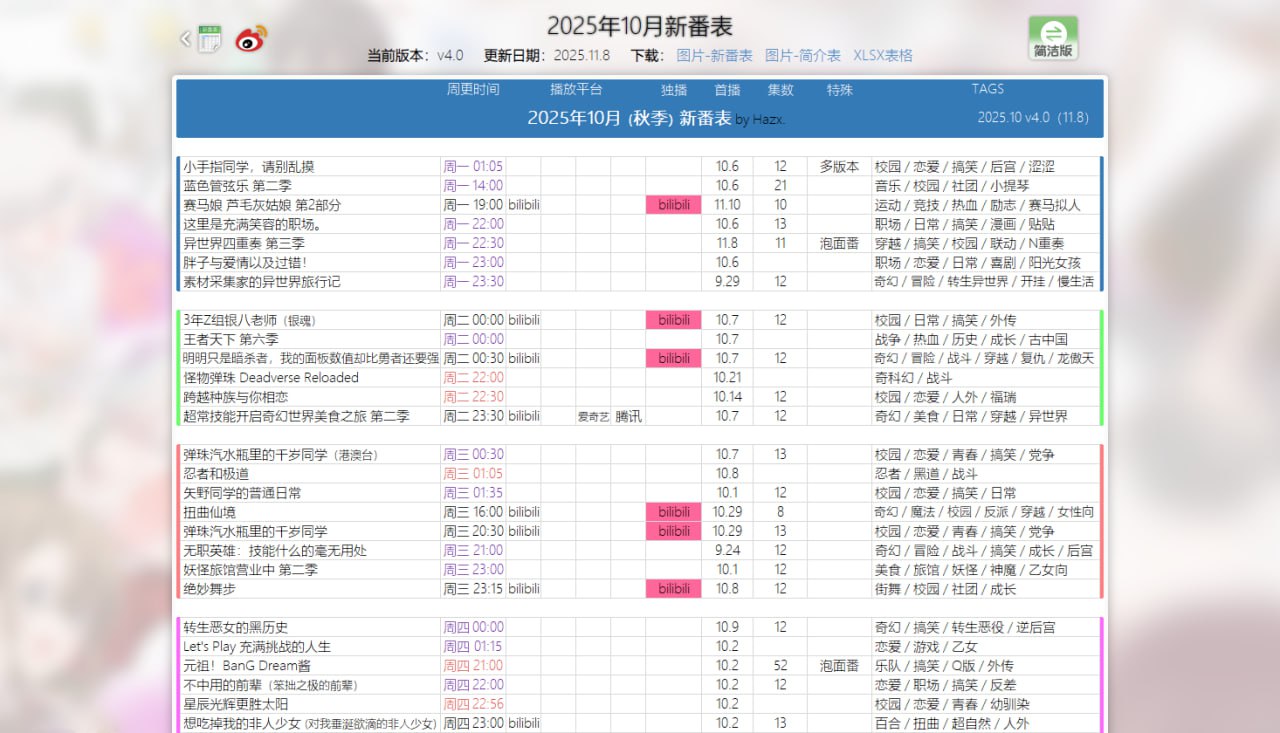
Task: Click pink bilibili badge in 明明只是暗杀者 row
Action: click(674, 358)
